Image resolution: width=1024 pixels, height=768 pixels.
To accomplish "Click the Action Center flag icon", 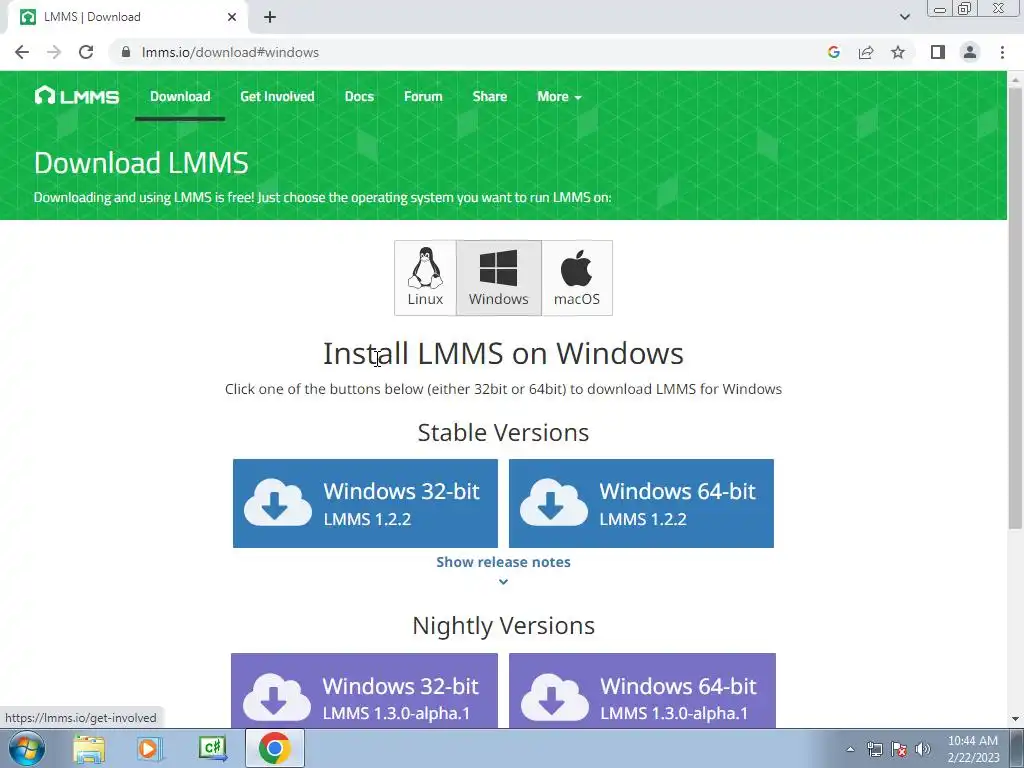I will (x=899, y=749).
